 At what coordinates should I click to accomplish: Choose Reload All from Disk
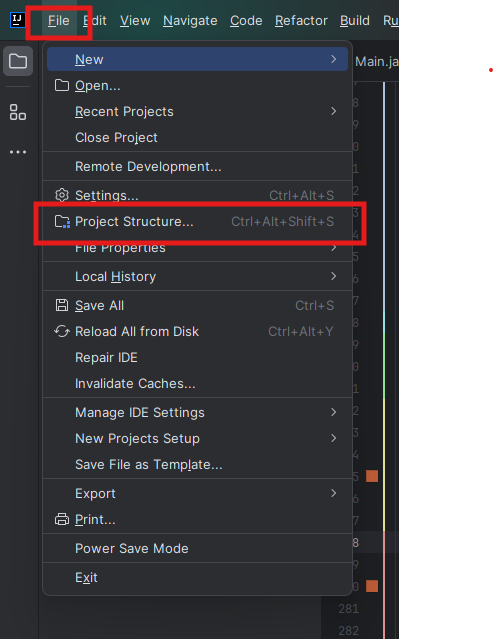[197, 331]
